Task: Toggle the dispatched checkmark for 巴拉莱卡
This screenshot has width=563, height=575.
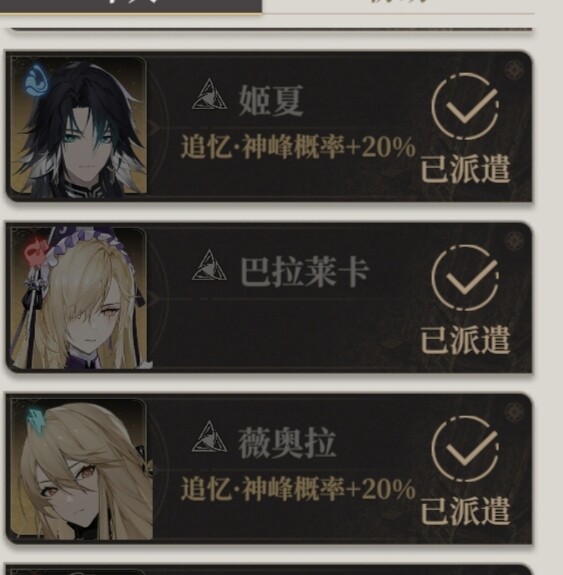Action: 465,278
